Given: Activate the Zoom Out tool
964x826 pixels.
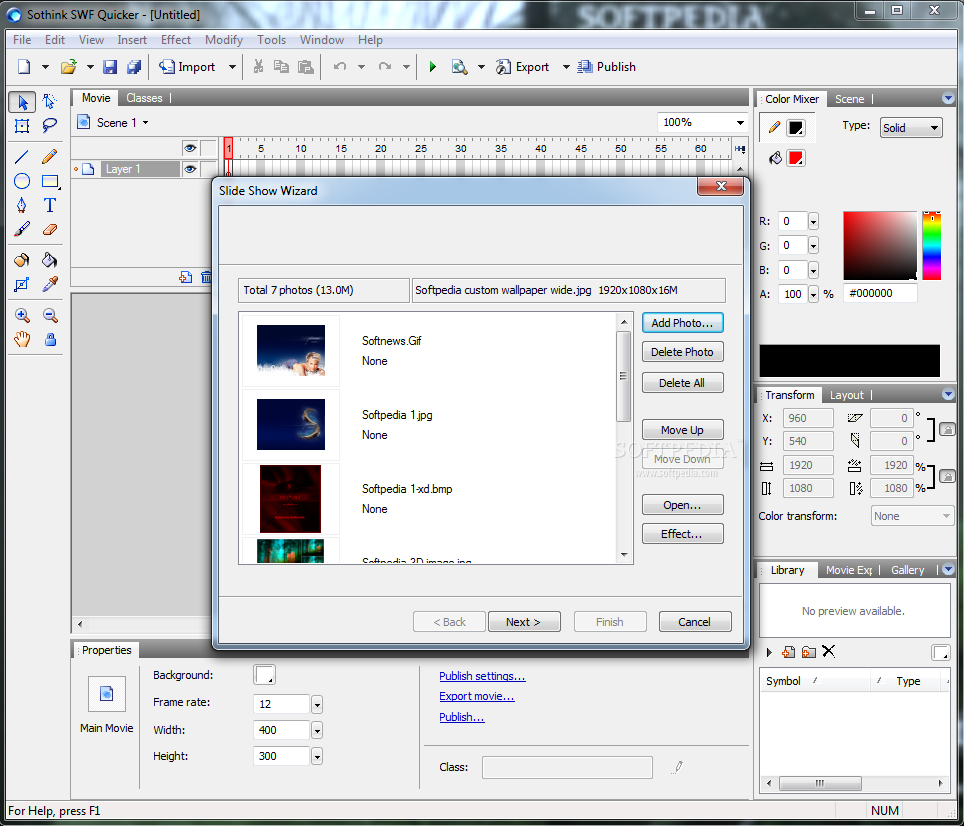Looking at the screenshot, I should [49, 315].
